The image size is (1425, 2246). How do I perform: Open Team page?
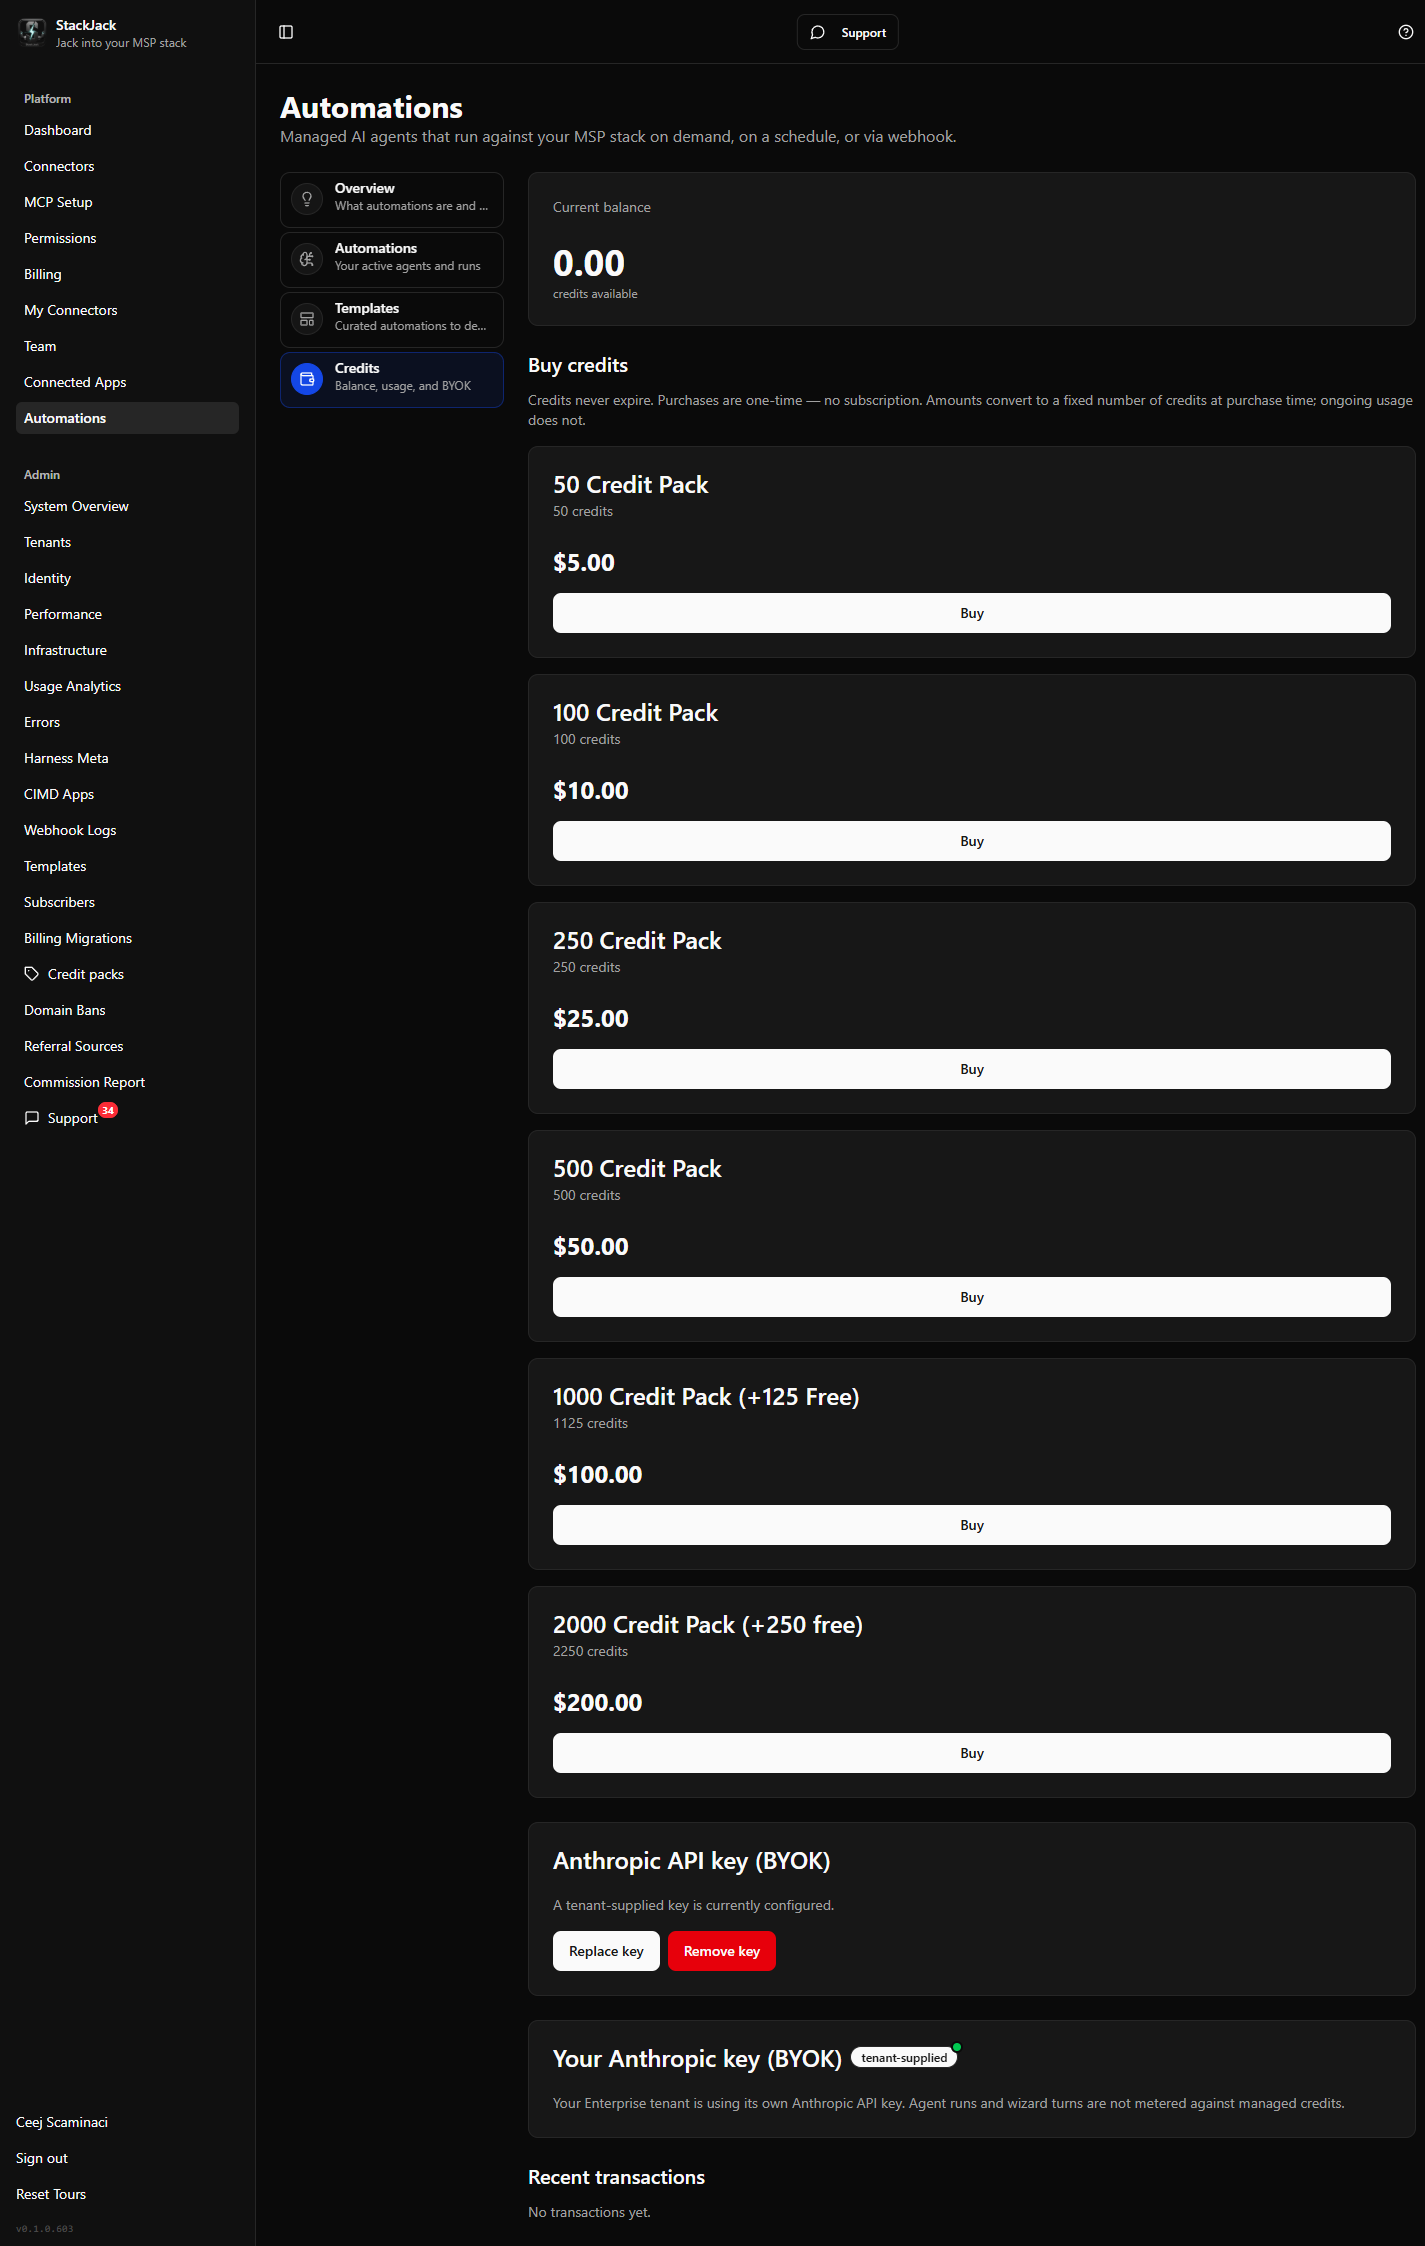(127, 346)
